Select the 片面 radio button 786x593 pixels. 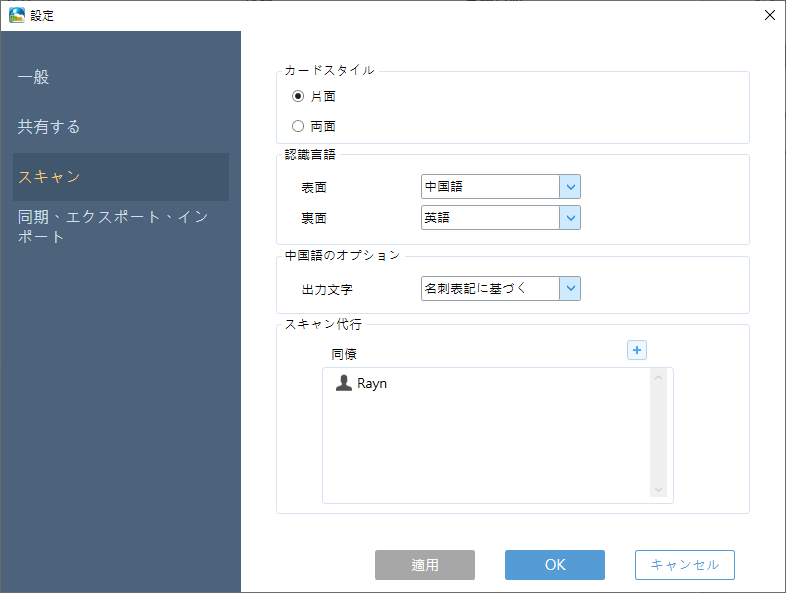click(298, 97)
